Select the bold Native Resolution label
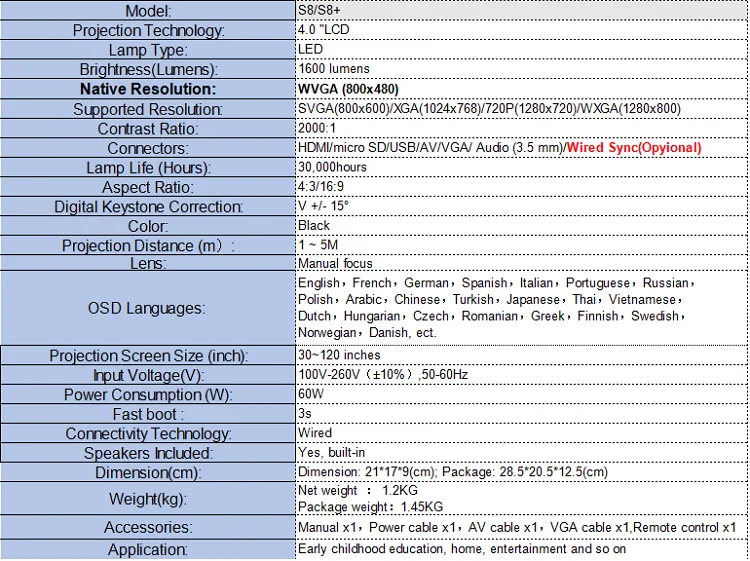The image size is (750, 561). click(x=148, y=89)
